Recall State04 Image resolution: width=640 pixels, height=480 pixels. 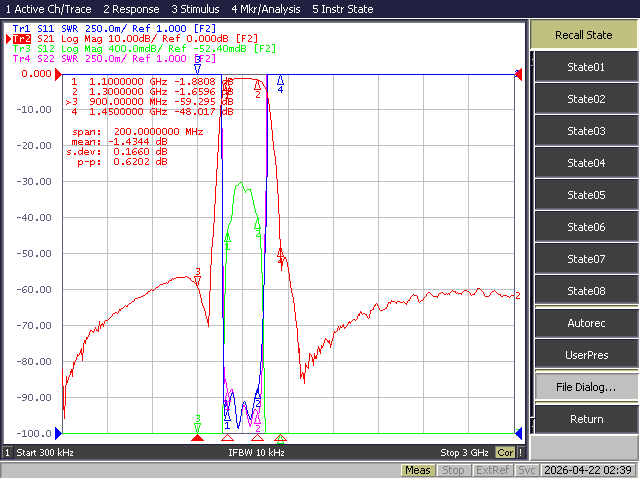click(x=586, y=163)
